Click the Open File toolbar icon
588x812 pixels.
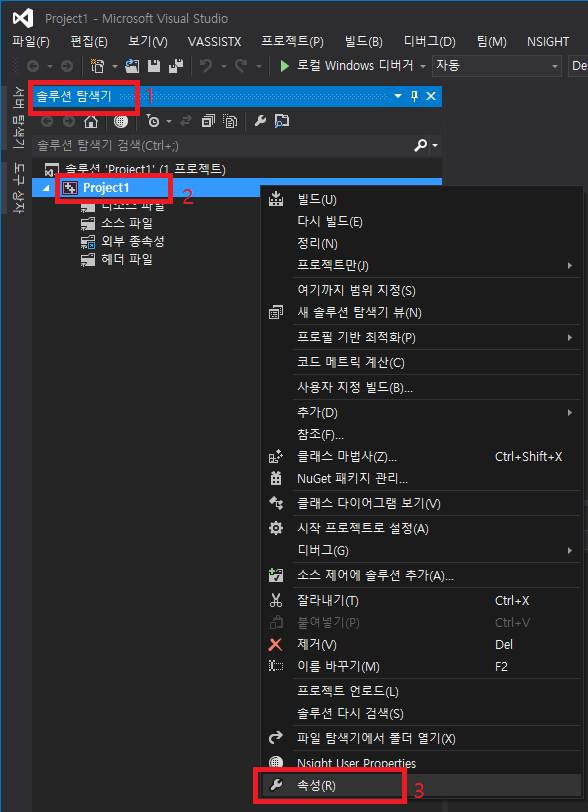point(133,66)
